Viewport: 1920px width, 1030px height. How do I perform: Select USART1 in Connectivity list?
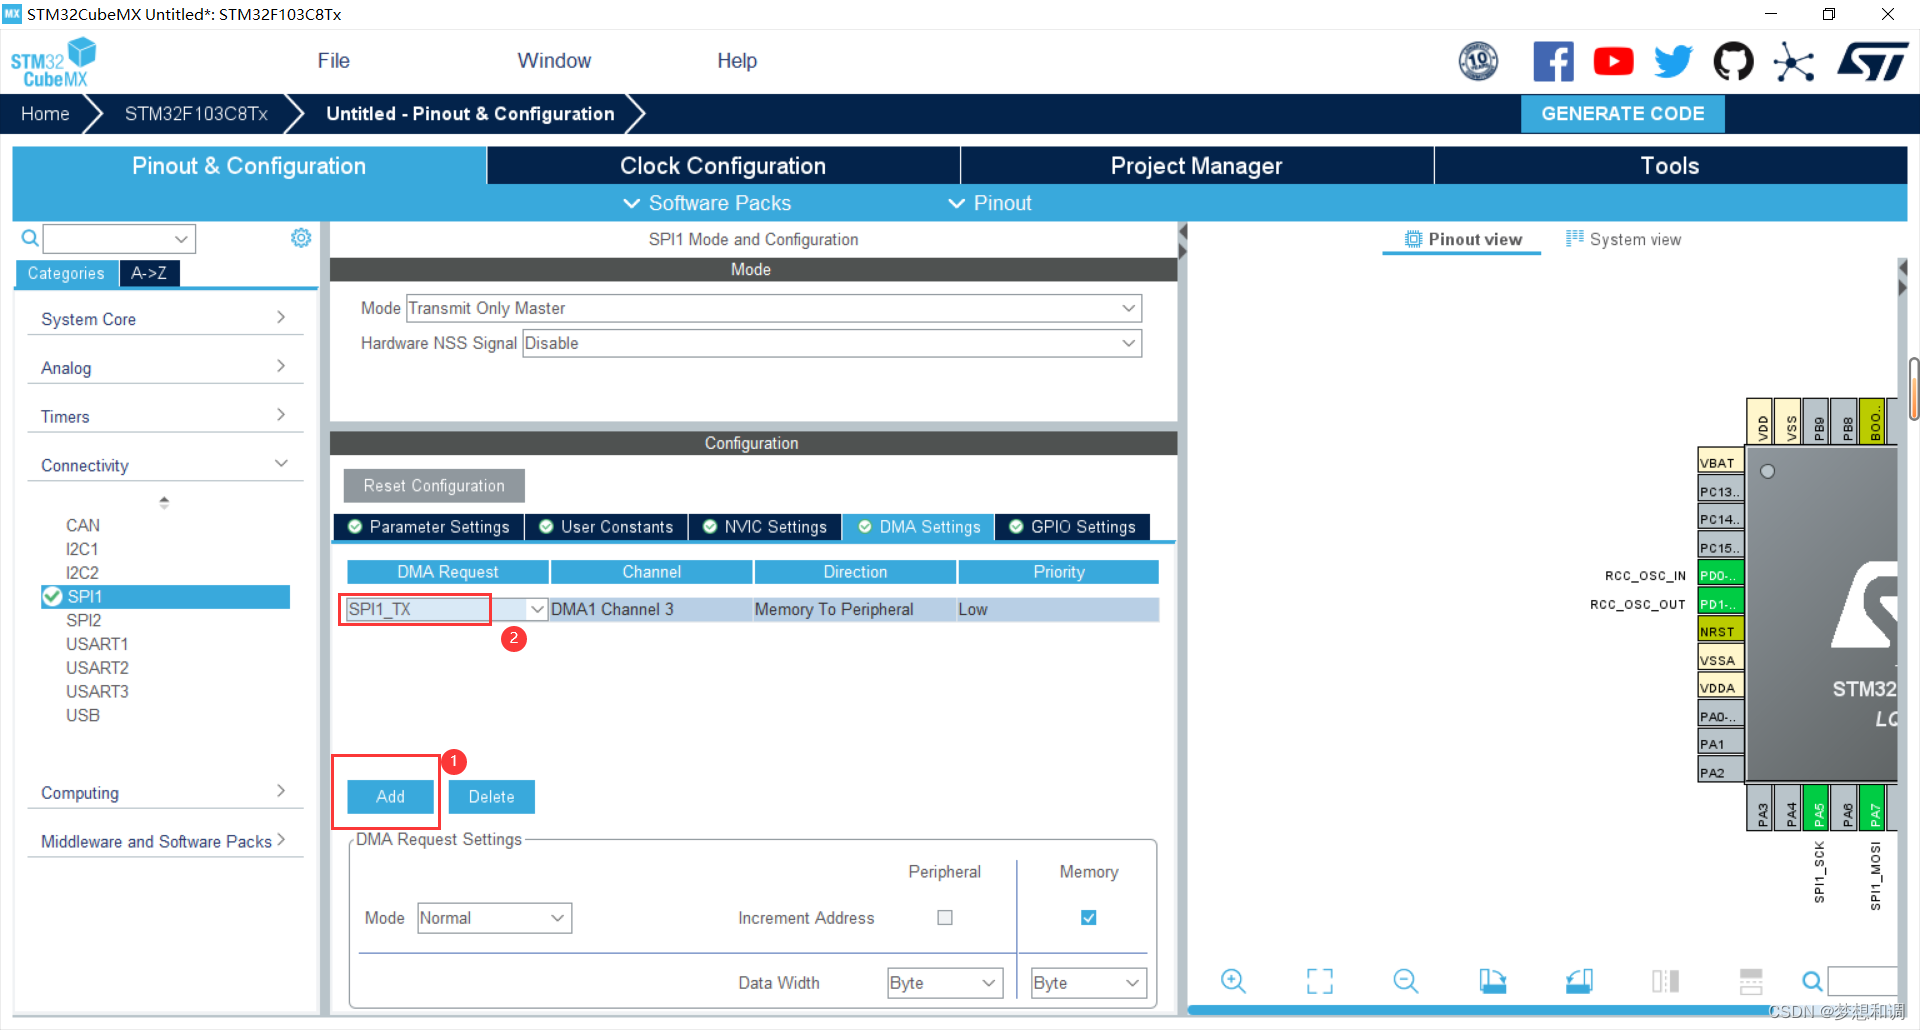coord(97,644)
